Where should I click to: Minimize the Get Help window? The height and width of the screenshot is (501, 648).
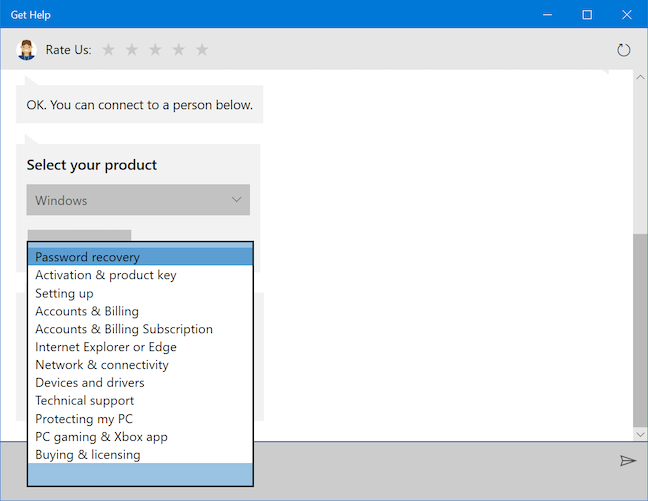[x=548, y=15]
